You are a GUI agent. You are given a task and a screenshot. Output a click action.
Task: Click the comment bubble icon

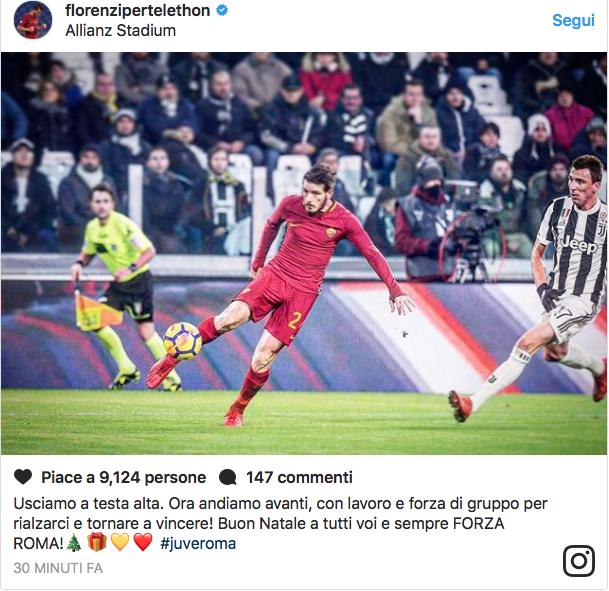(x=228, y=477)
